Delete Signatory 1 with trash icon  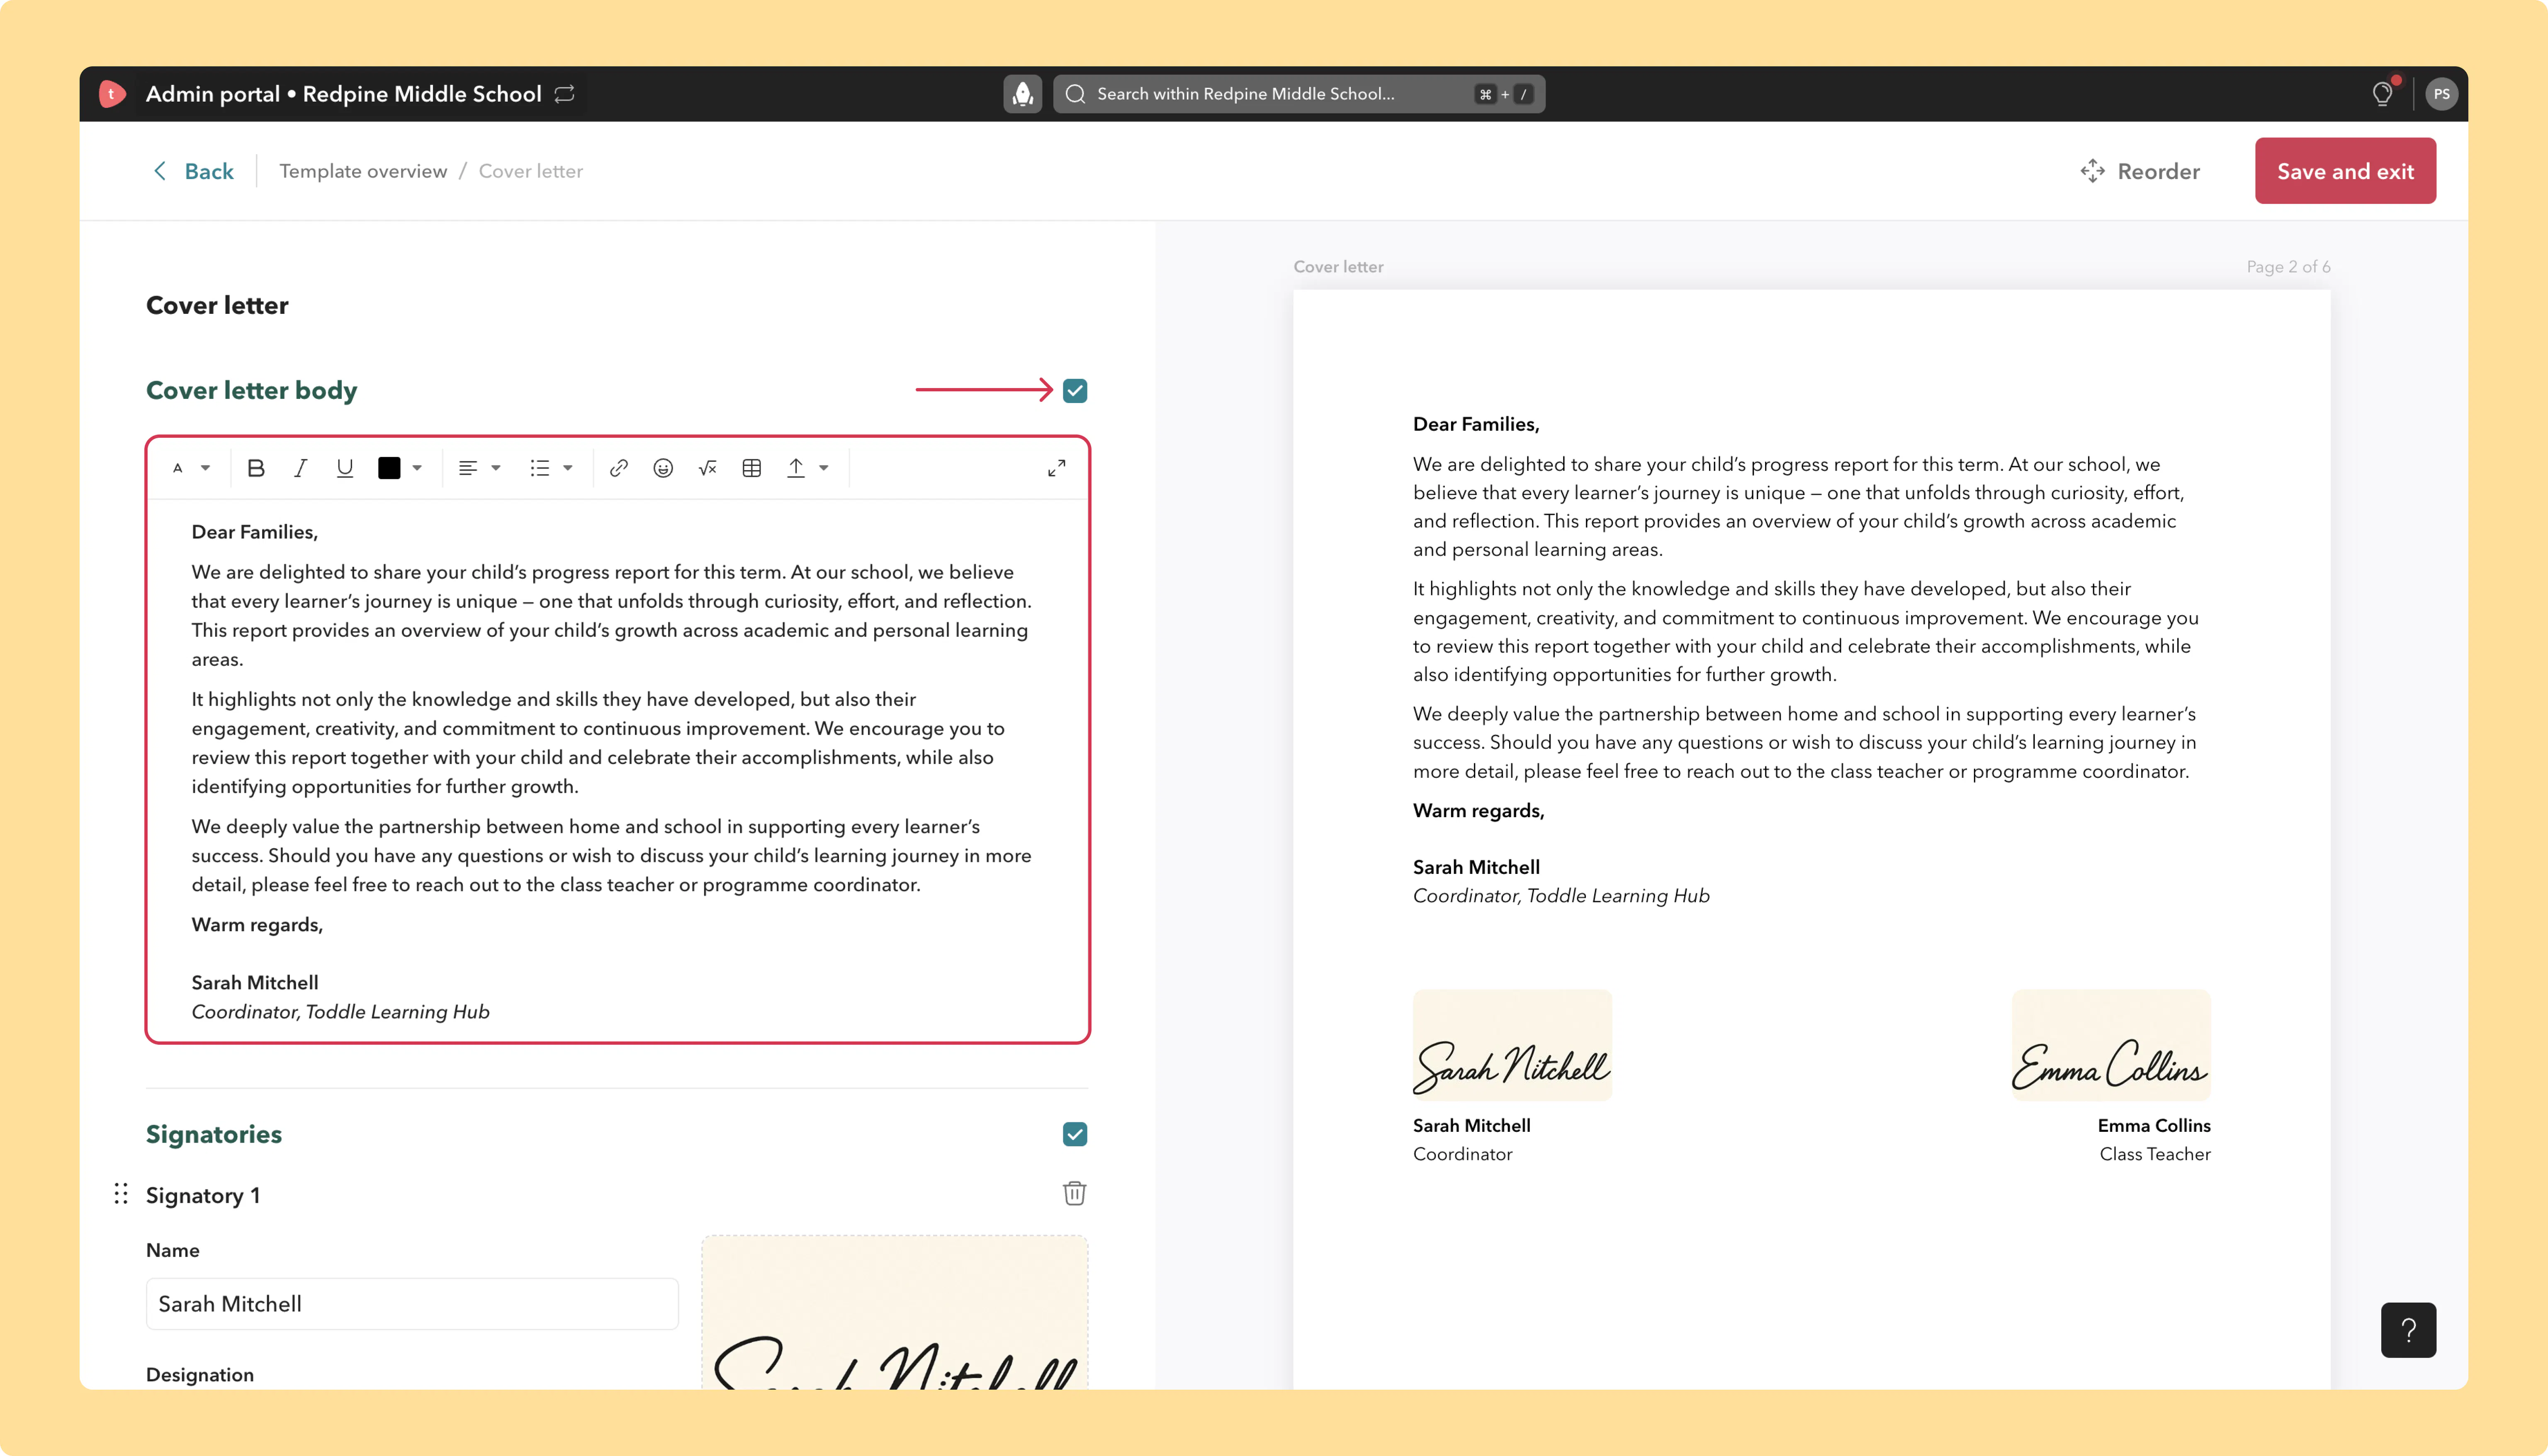click(1075, 1193)
